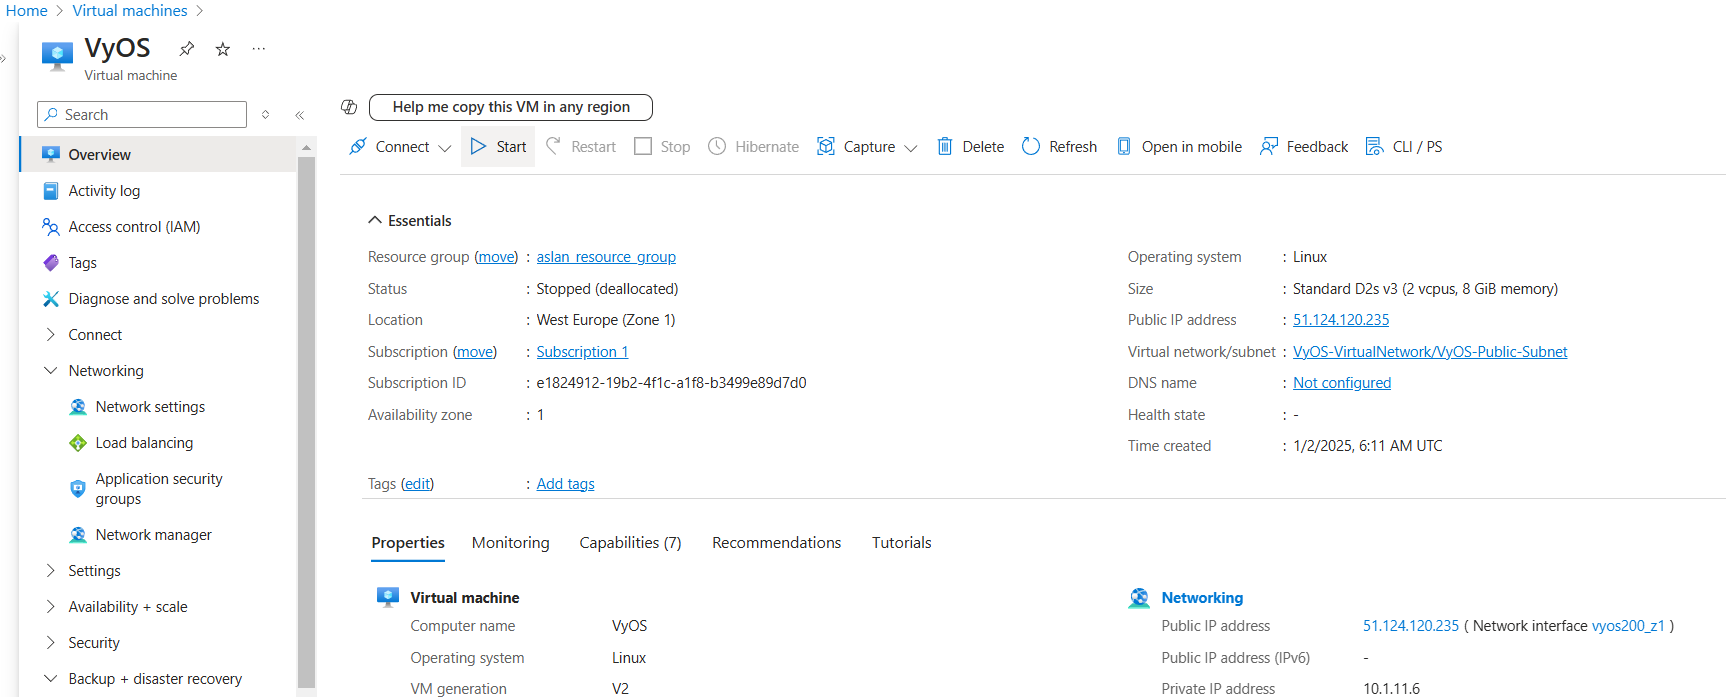Image resolution: width=1726 pixels, height=697 pixels.
Task: Switch to the Monitoring tab
Action: coord(510,543)
